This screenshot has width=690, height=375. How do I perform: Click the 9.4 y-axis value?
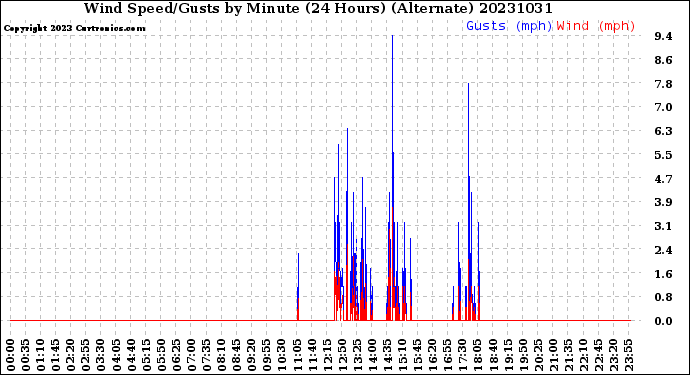(x=664, y=36)
